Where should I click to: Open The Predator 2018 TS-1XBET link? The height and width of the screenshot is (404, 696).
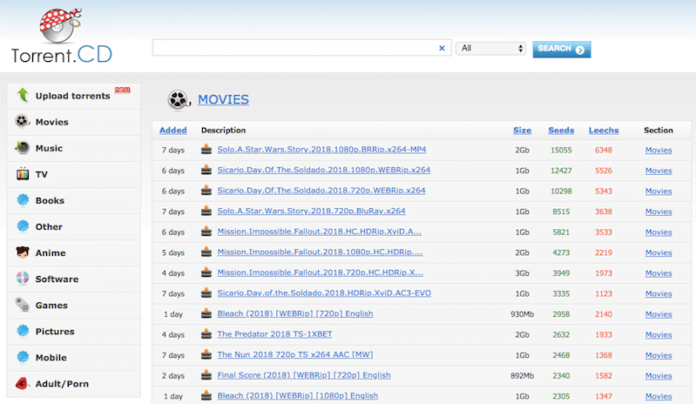pos(274,334)
